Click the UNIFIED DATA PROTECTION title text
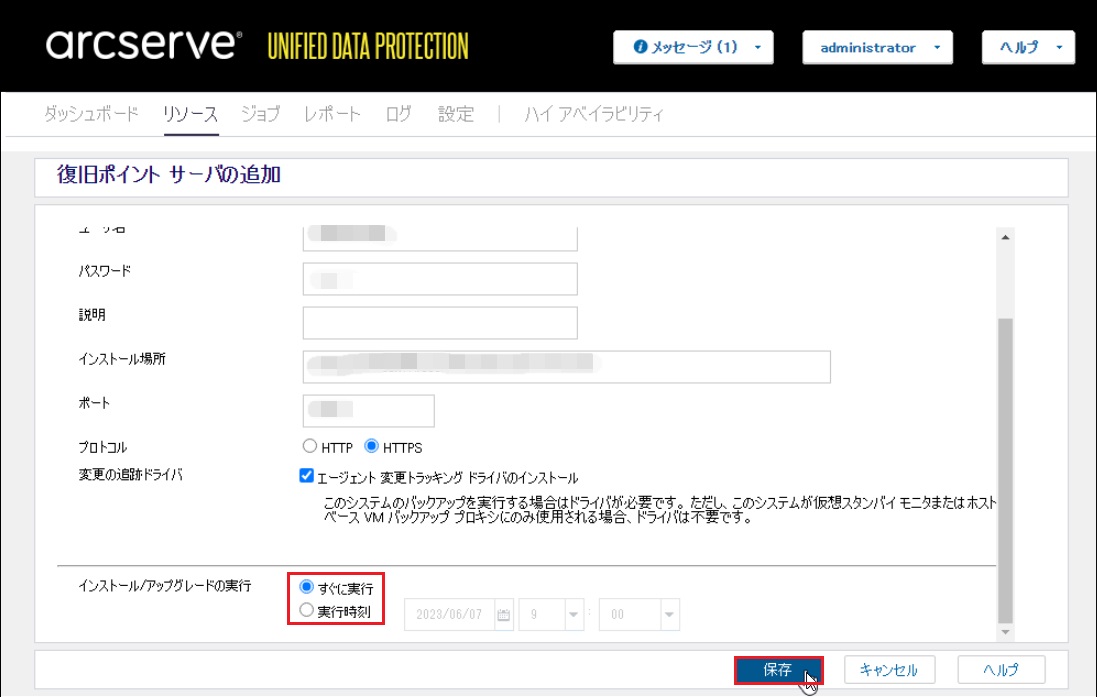Viewport: 1097px width, 697px height. point(368,46)
